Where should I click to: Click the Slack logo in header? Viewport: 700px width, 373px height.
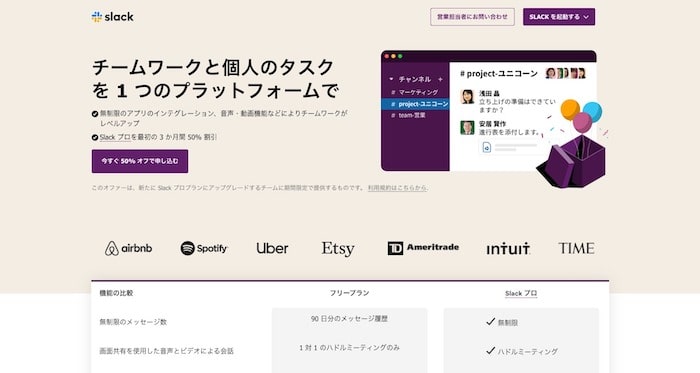(112, 17)
